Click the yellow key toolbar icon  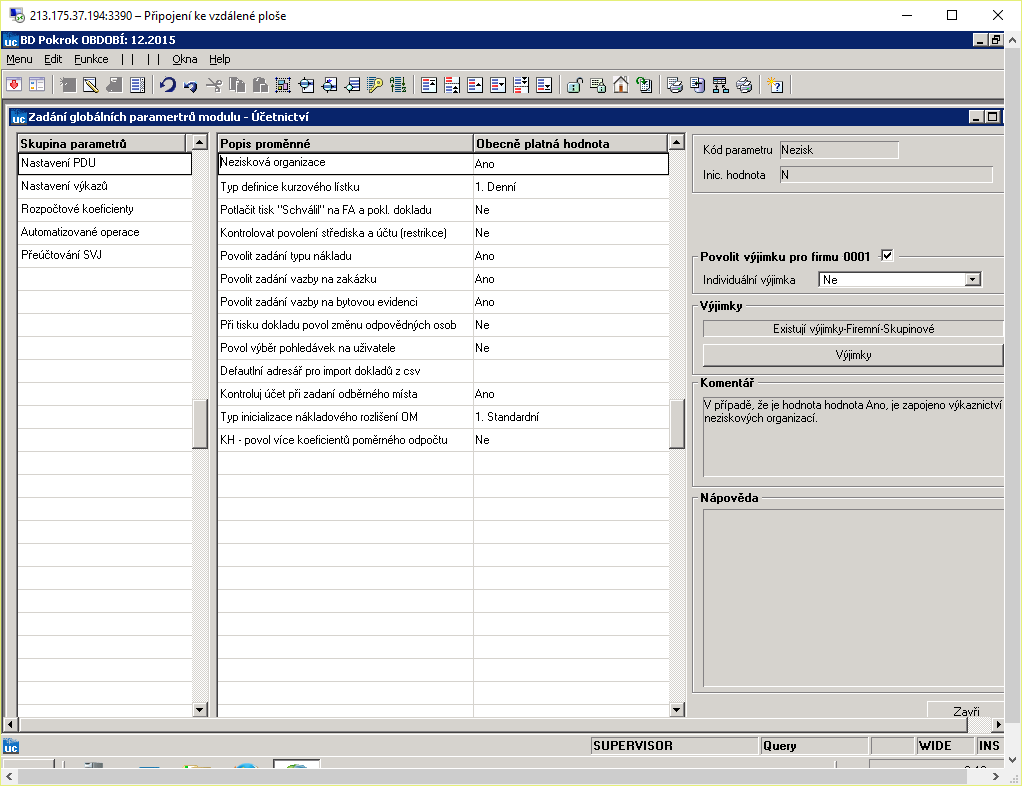tap(375, 85)
